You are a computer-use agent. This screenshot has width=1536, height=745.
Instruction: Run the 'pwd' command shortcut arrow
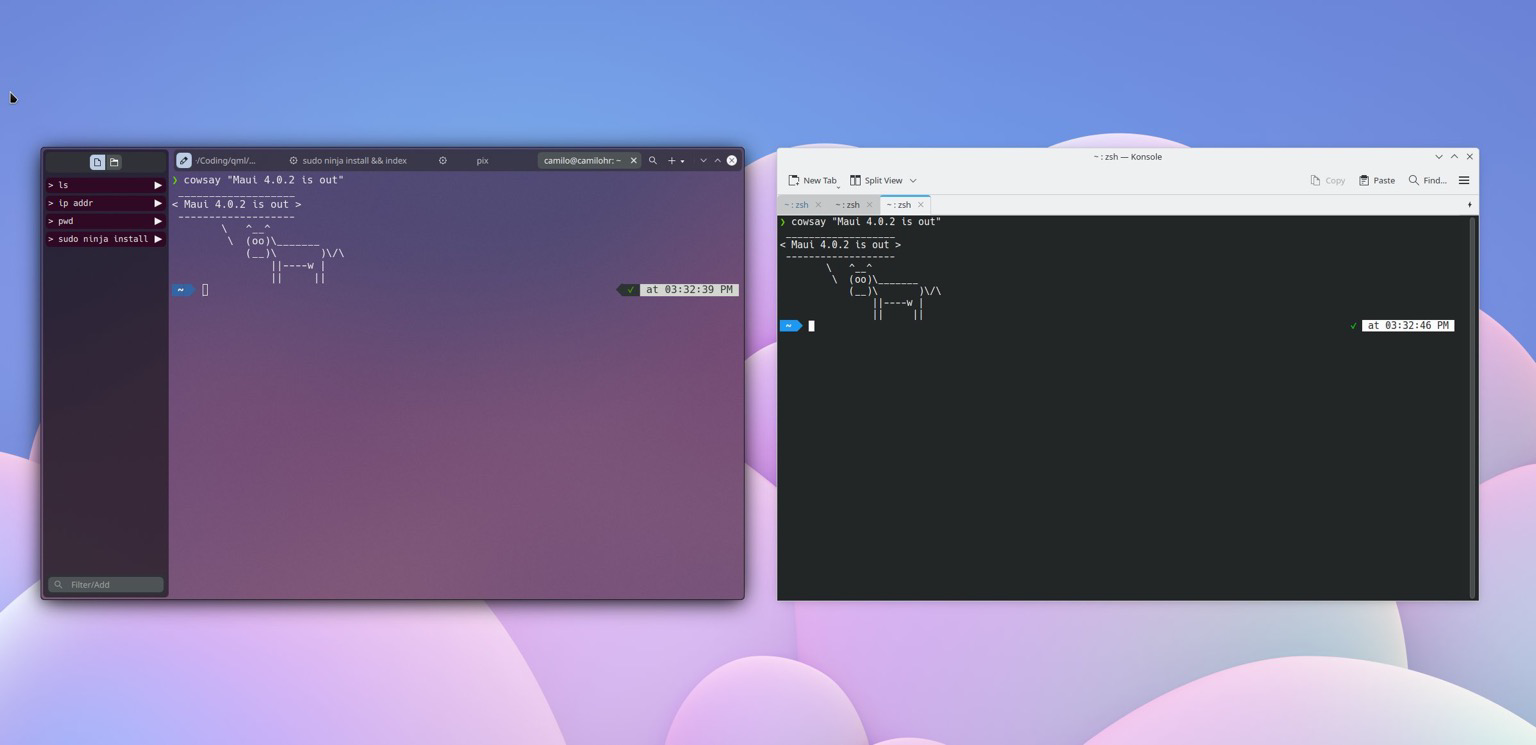(x=158, y=221)
